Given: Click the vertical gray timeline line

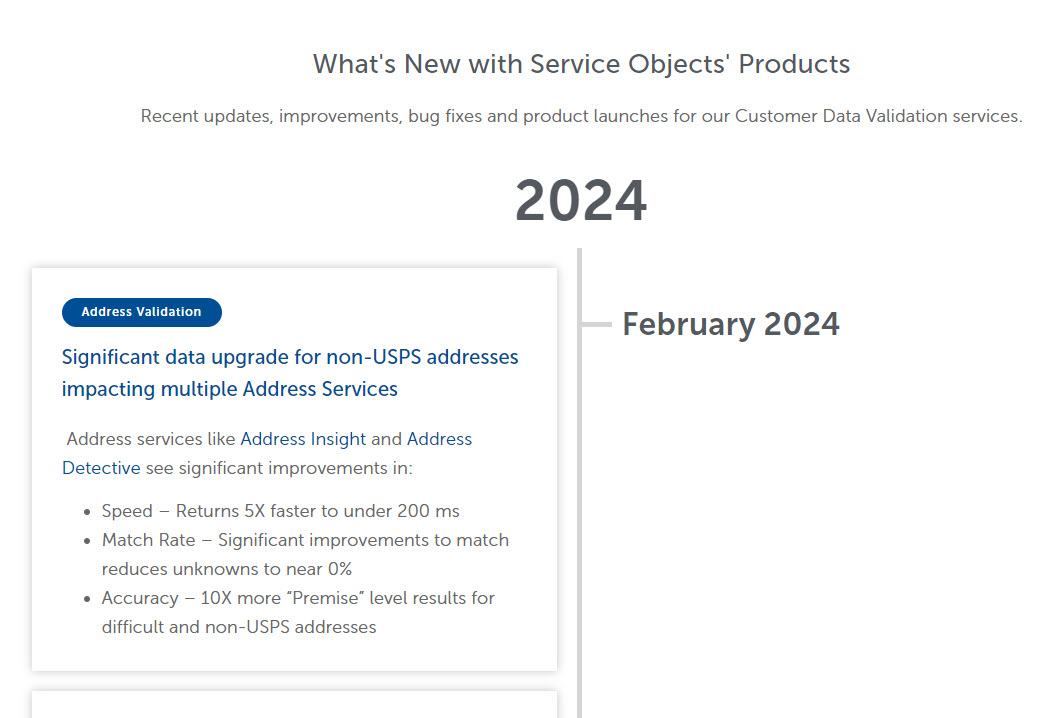Looking at the screenshot, I should (x=580, y=483).
